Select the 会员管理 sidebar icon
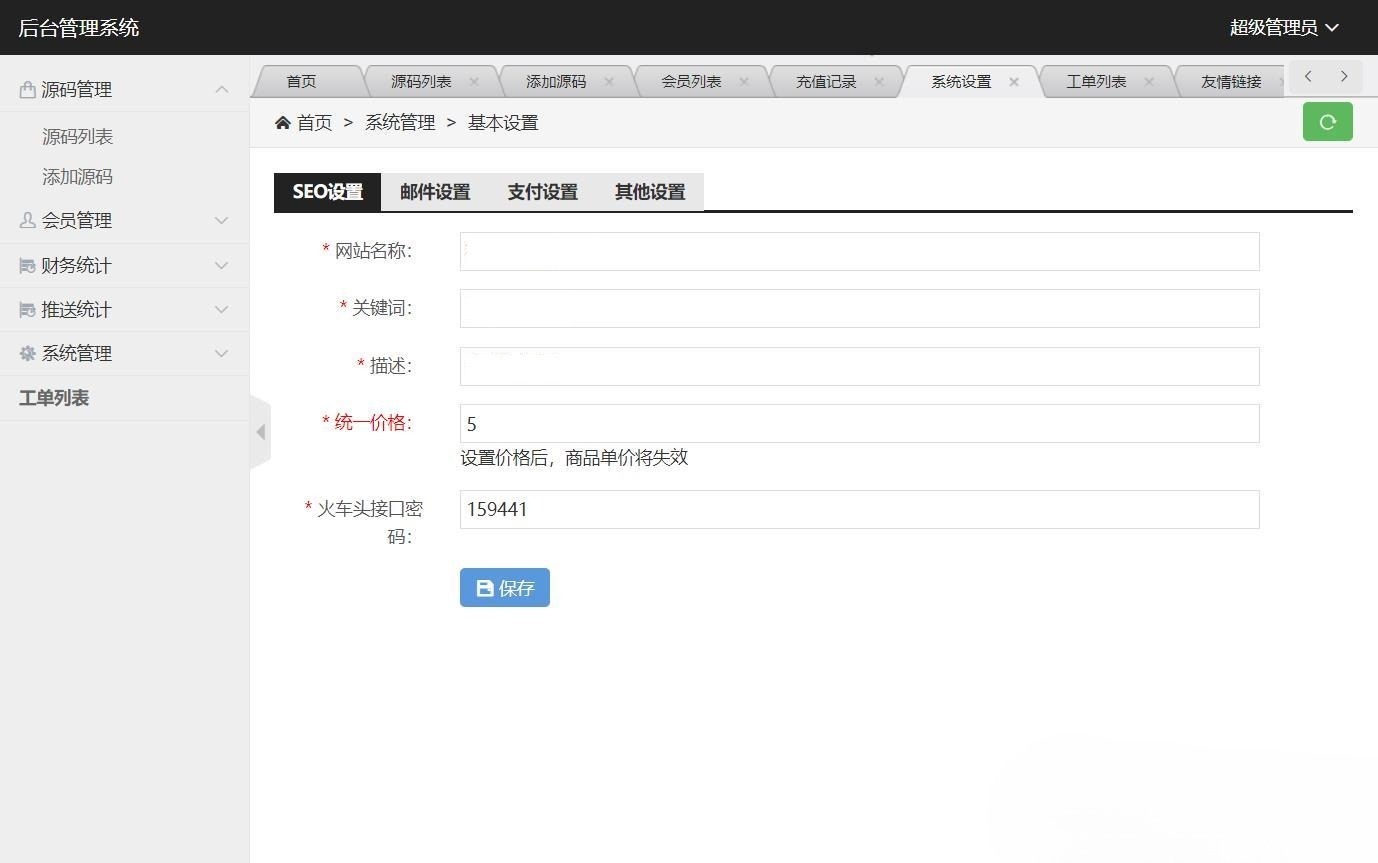 [x=27, y=220]
